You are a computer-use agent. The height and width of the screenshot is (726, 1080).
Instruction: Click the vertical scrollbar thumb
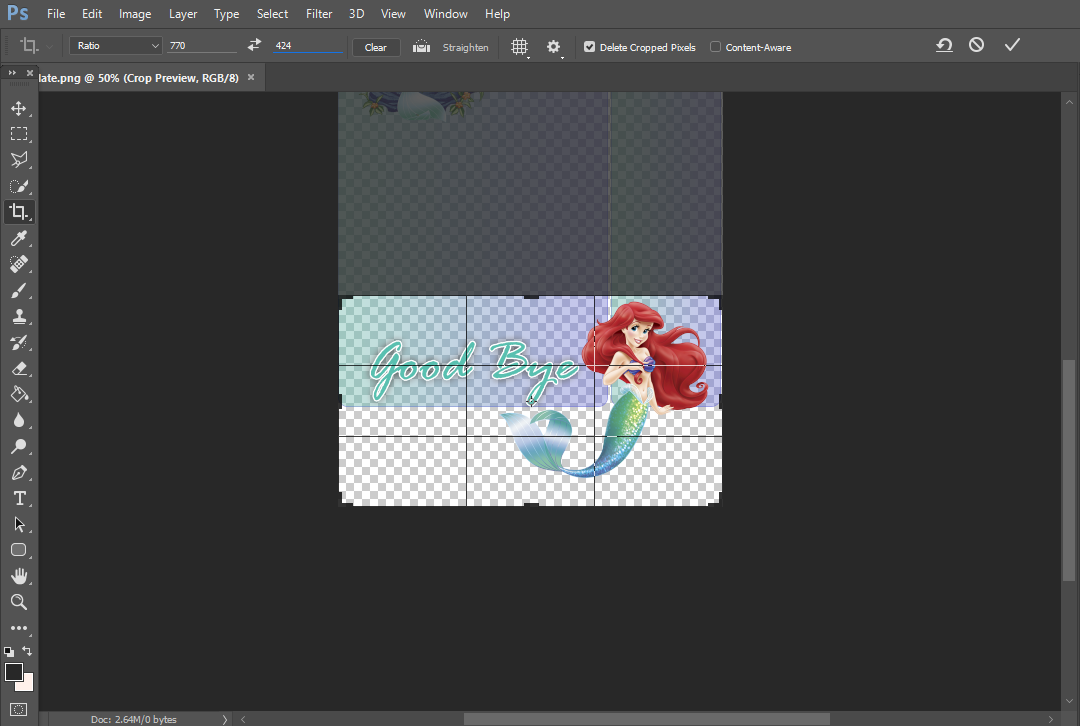pyautogui.click(x=1068, y=470)
